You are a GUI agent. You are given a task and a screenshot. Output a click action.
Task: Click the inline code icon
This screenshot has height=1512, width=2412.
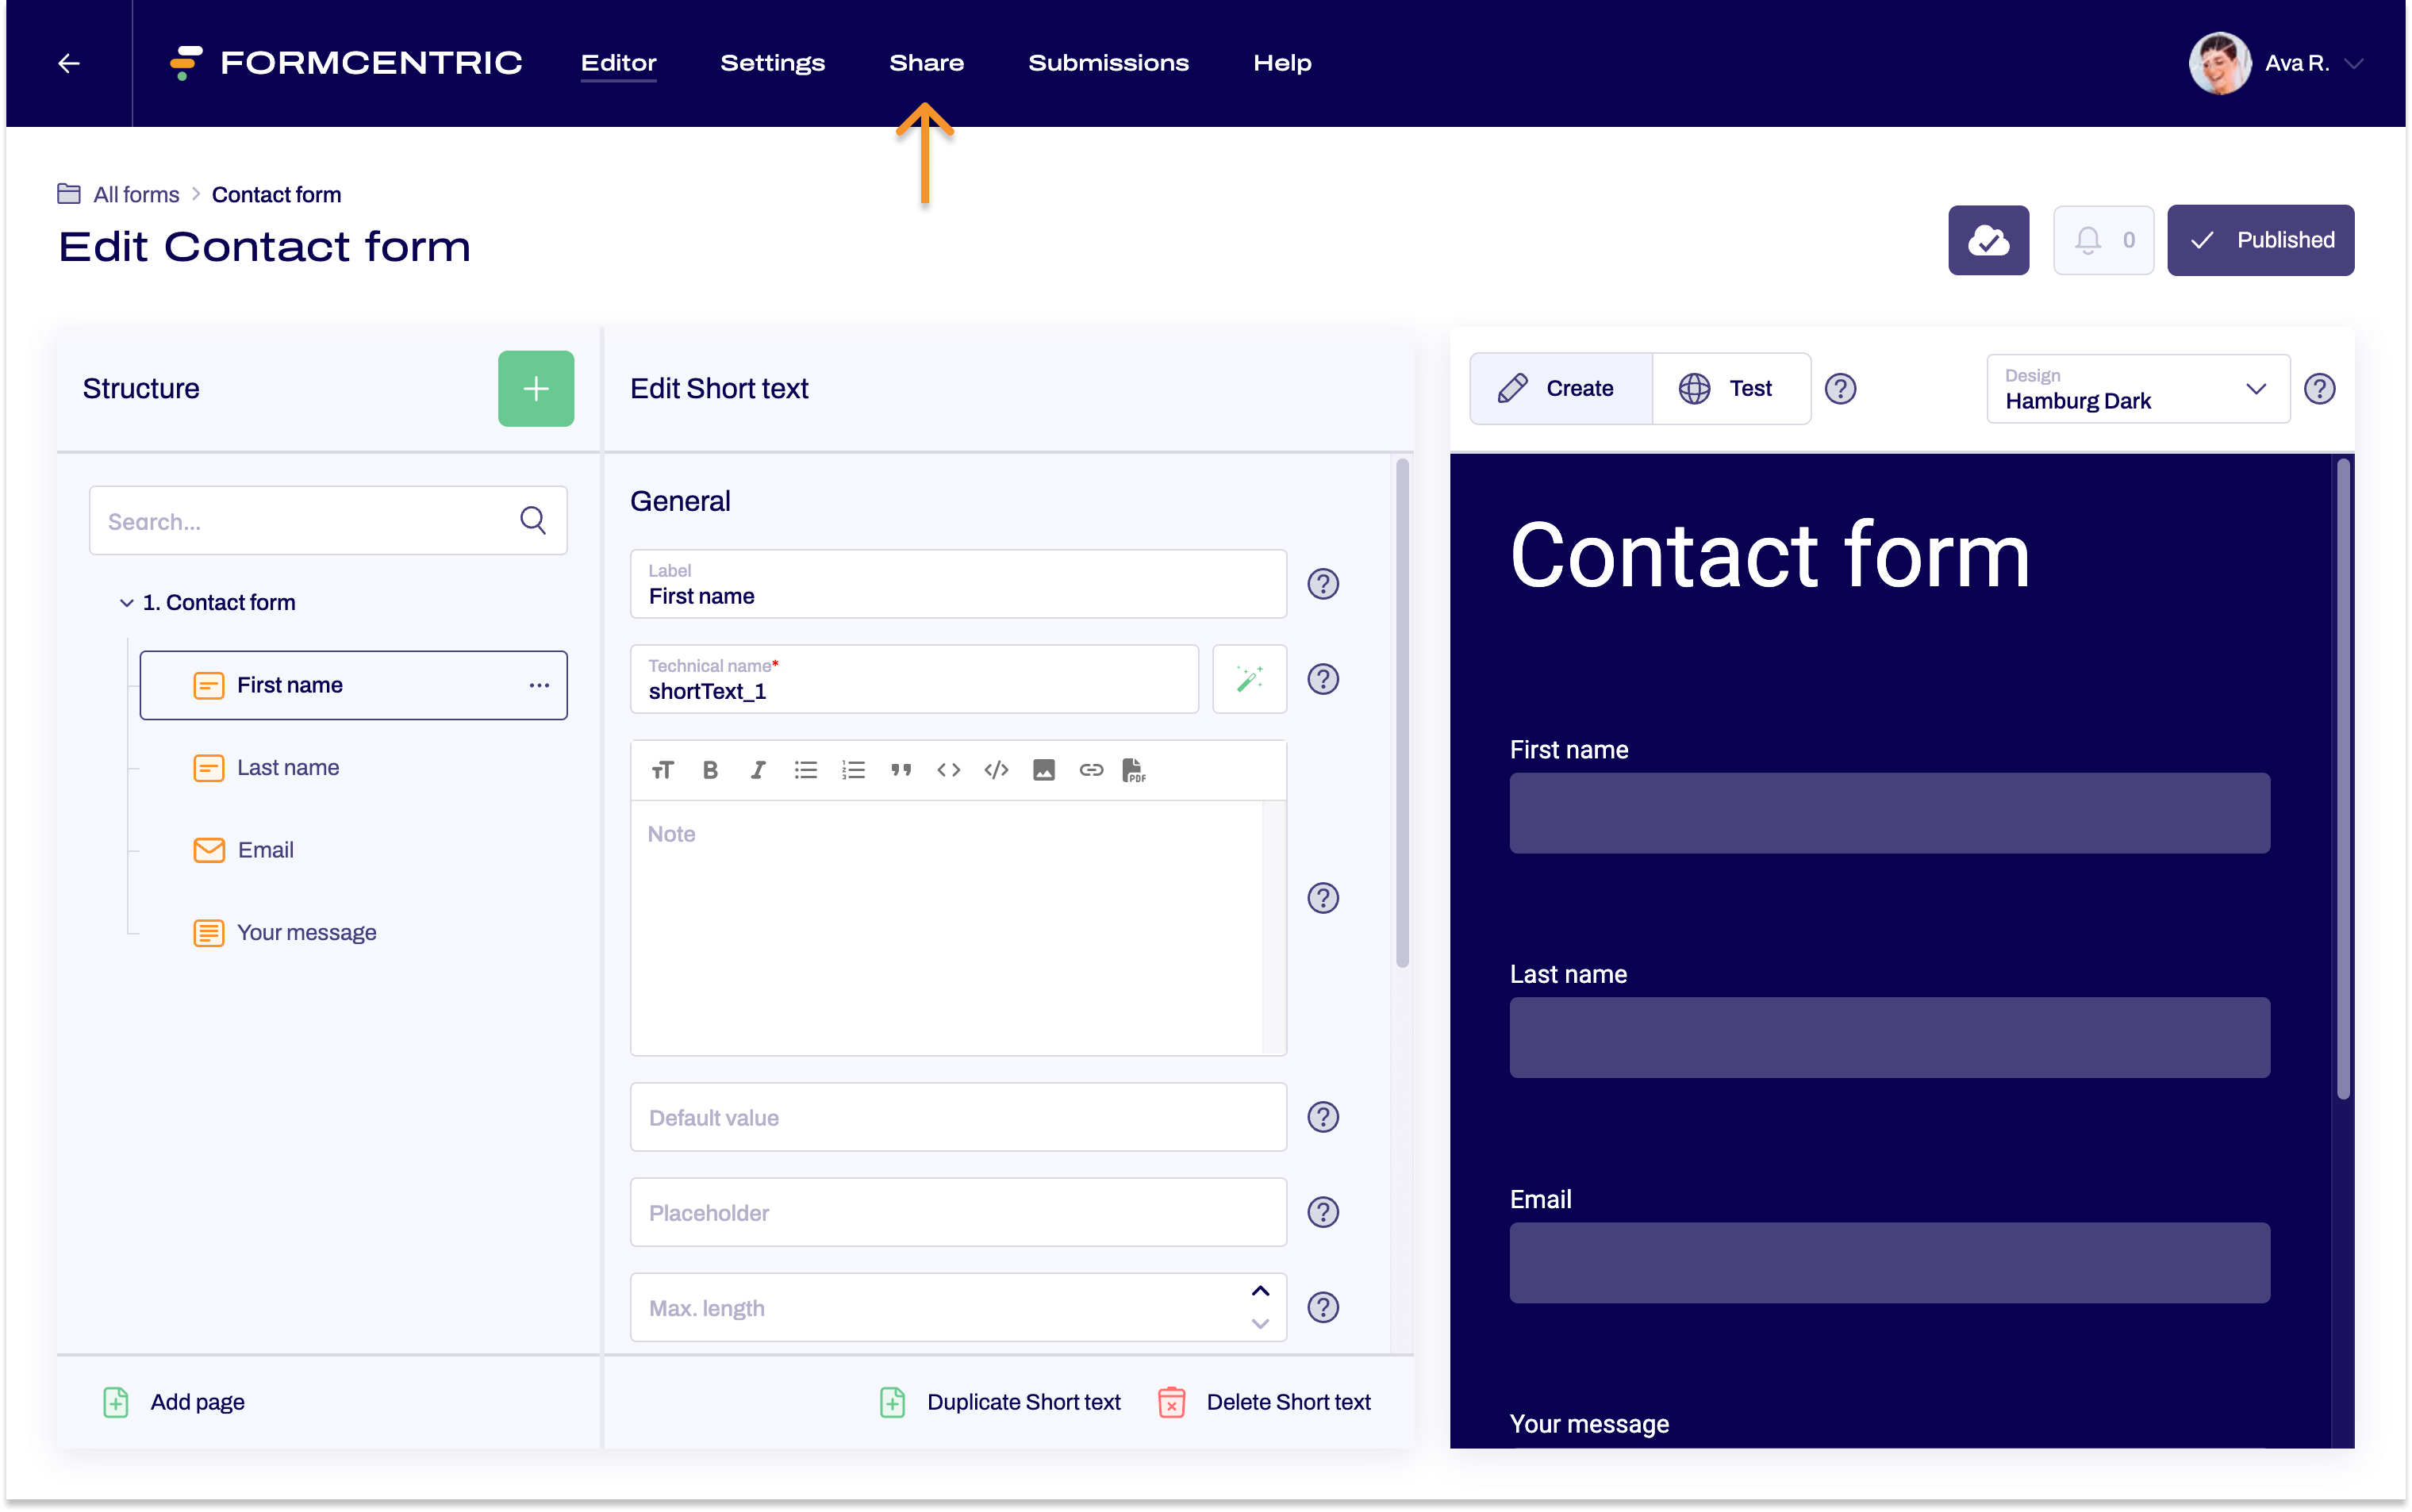[x=947, y=768]
